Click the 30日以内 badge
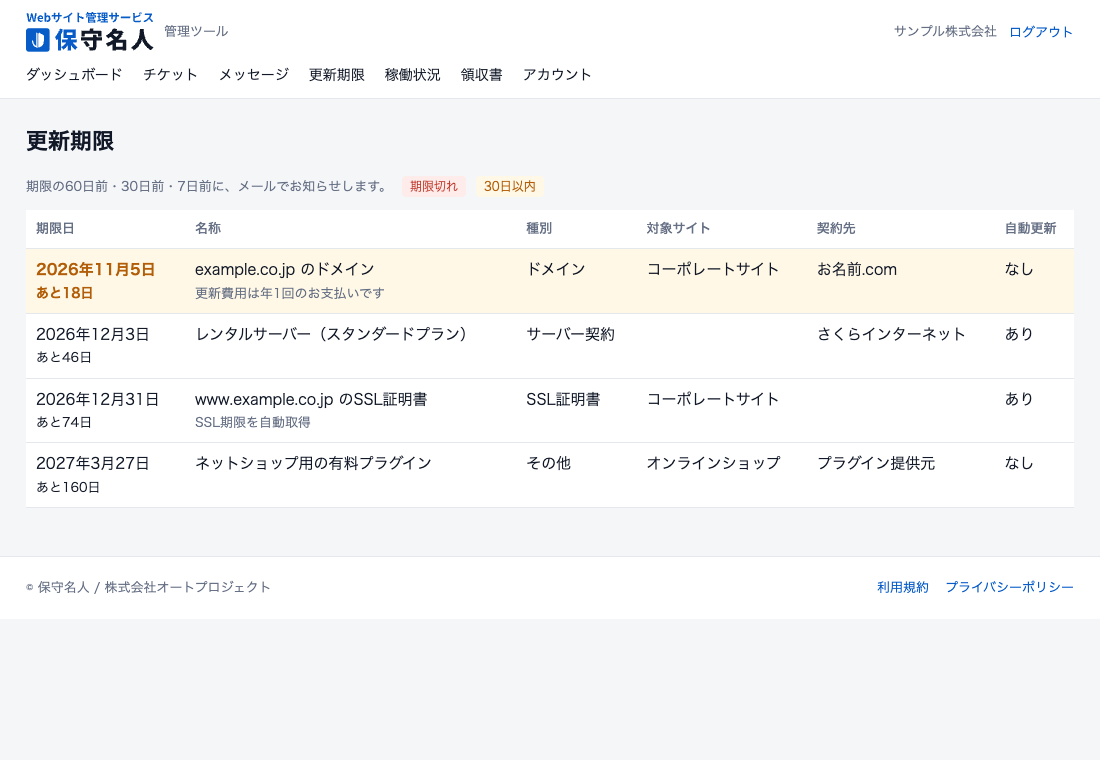This screenshot has height=760, width=1100. pyautogui.click(x=509, y=186)
